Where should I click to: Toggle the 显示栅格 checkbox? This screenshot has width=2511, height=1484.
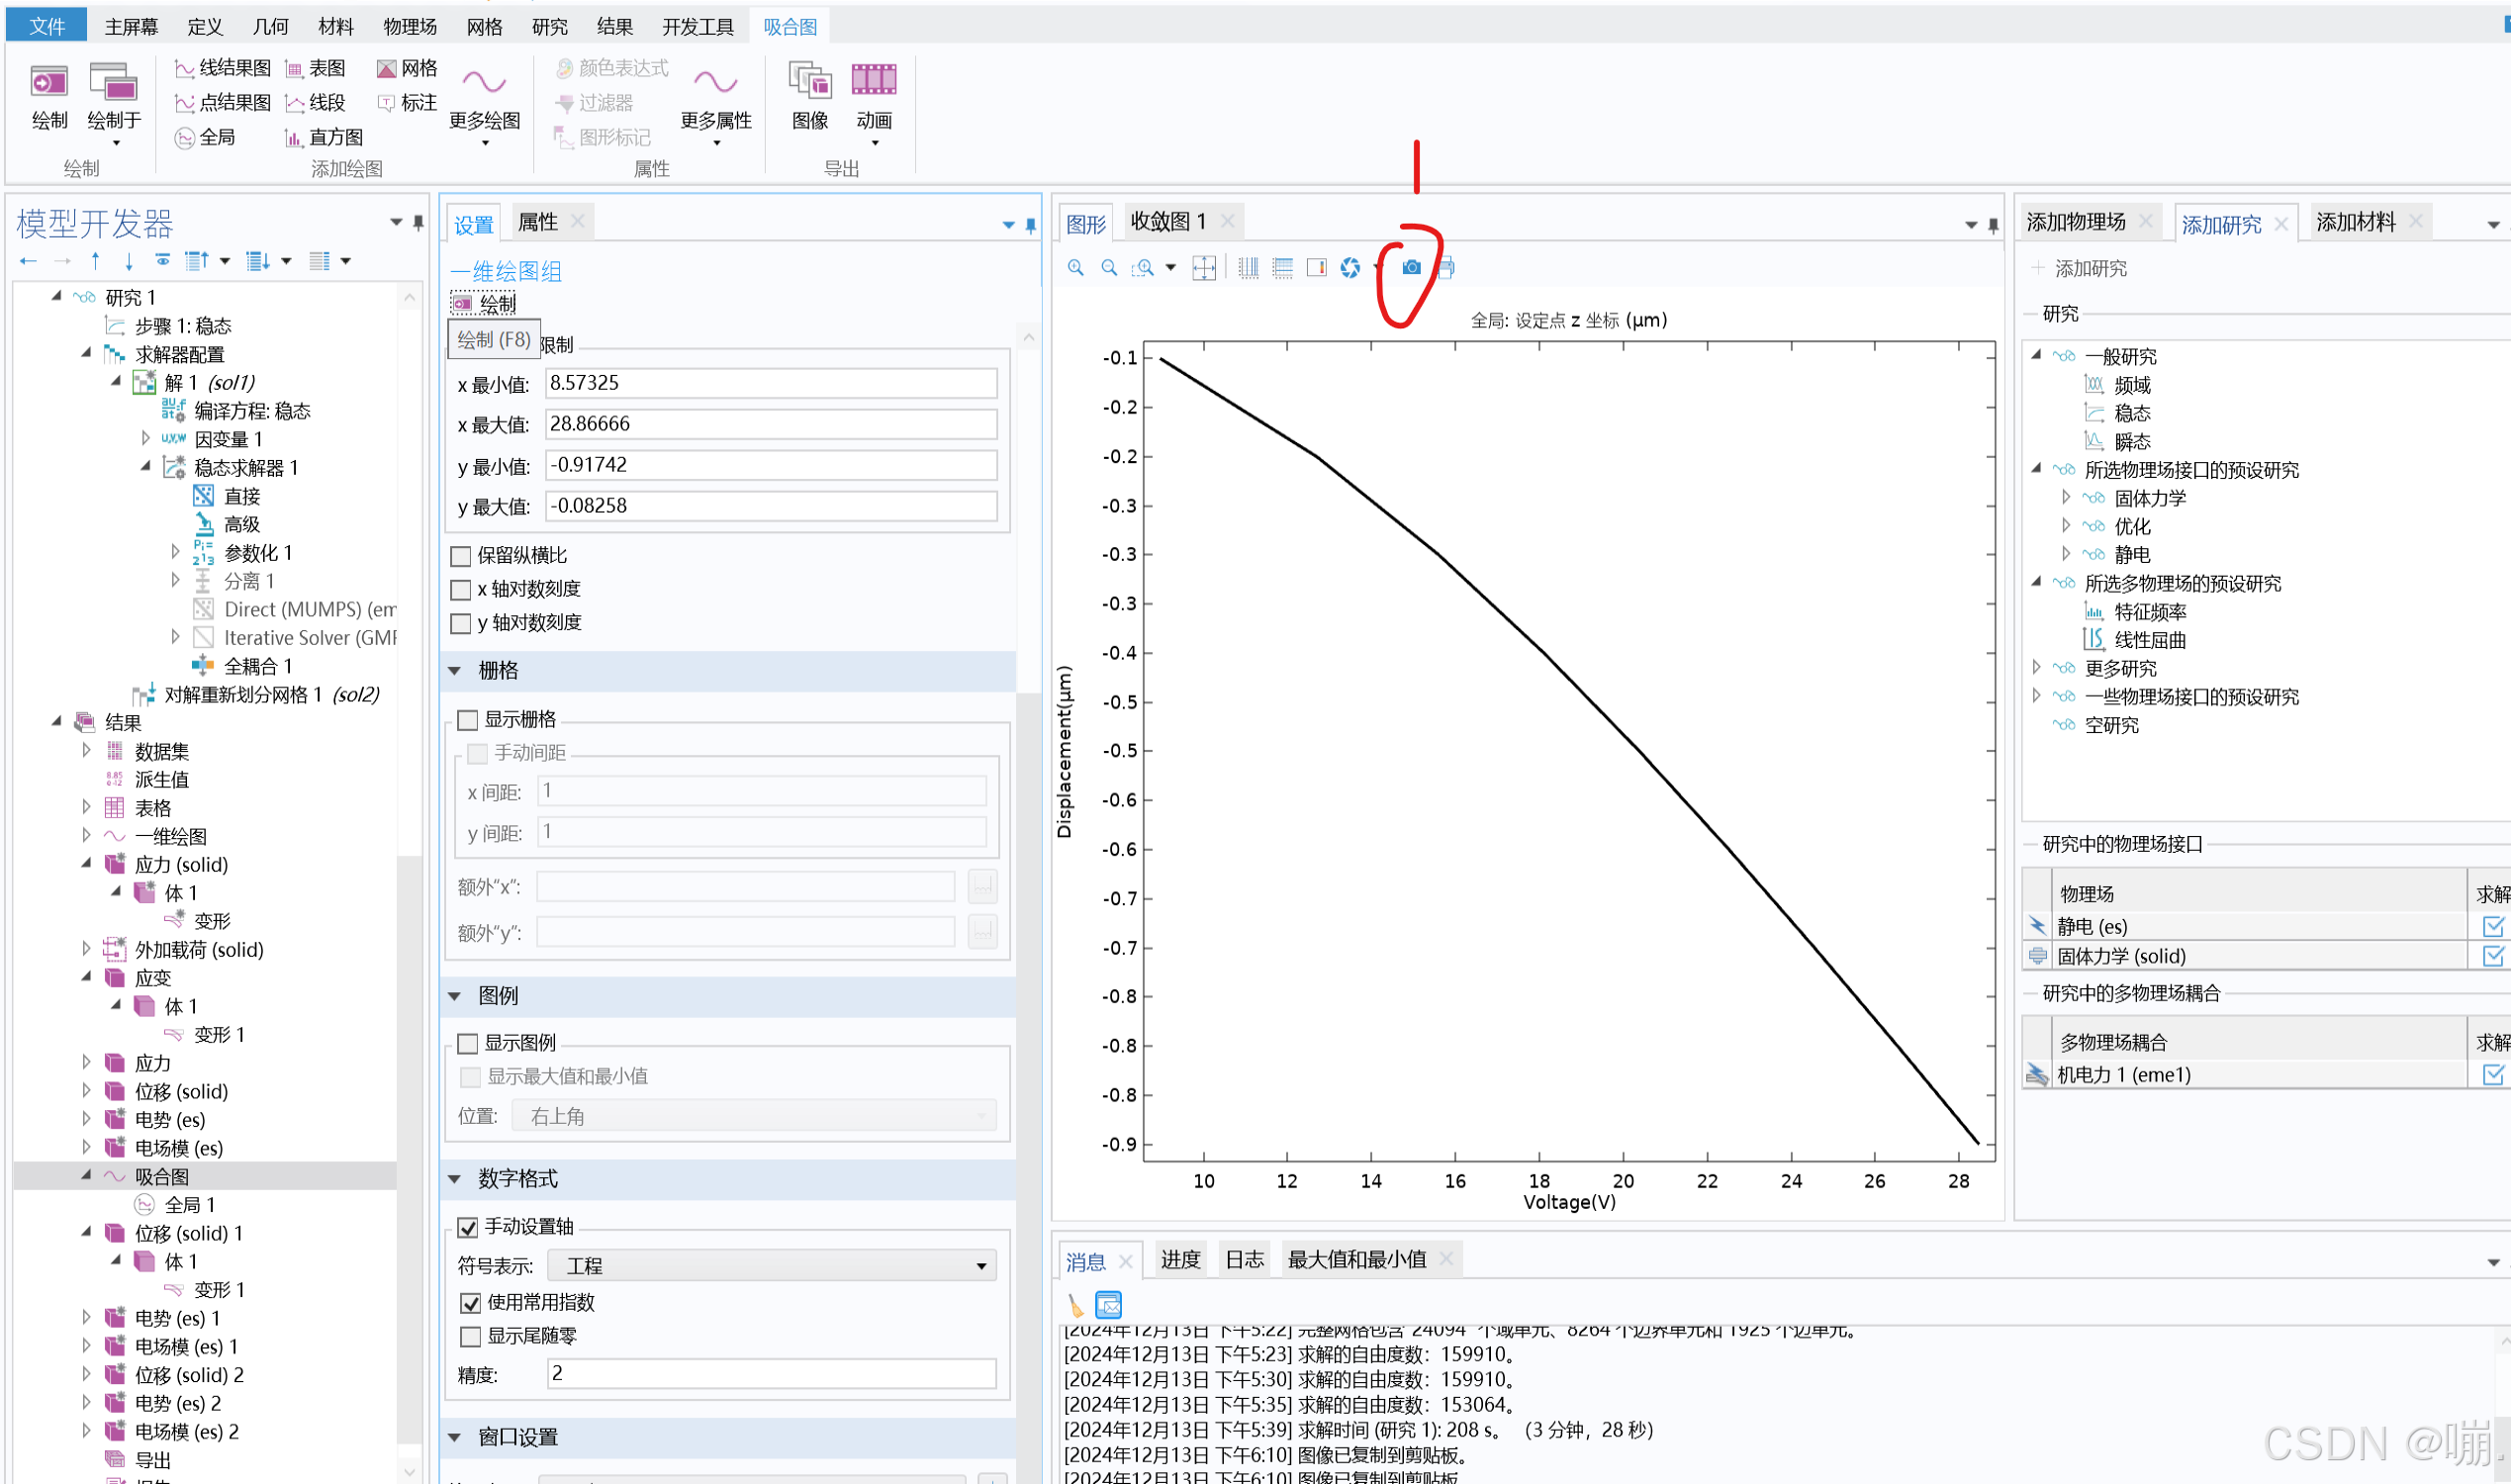[468, 720]
